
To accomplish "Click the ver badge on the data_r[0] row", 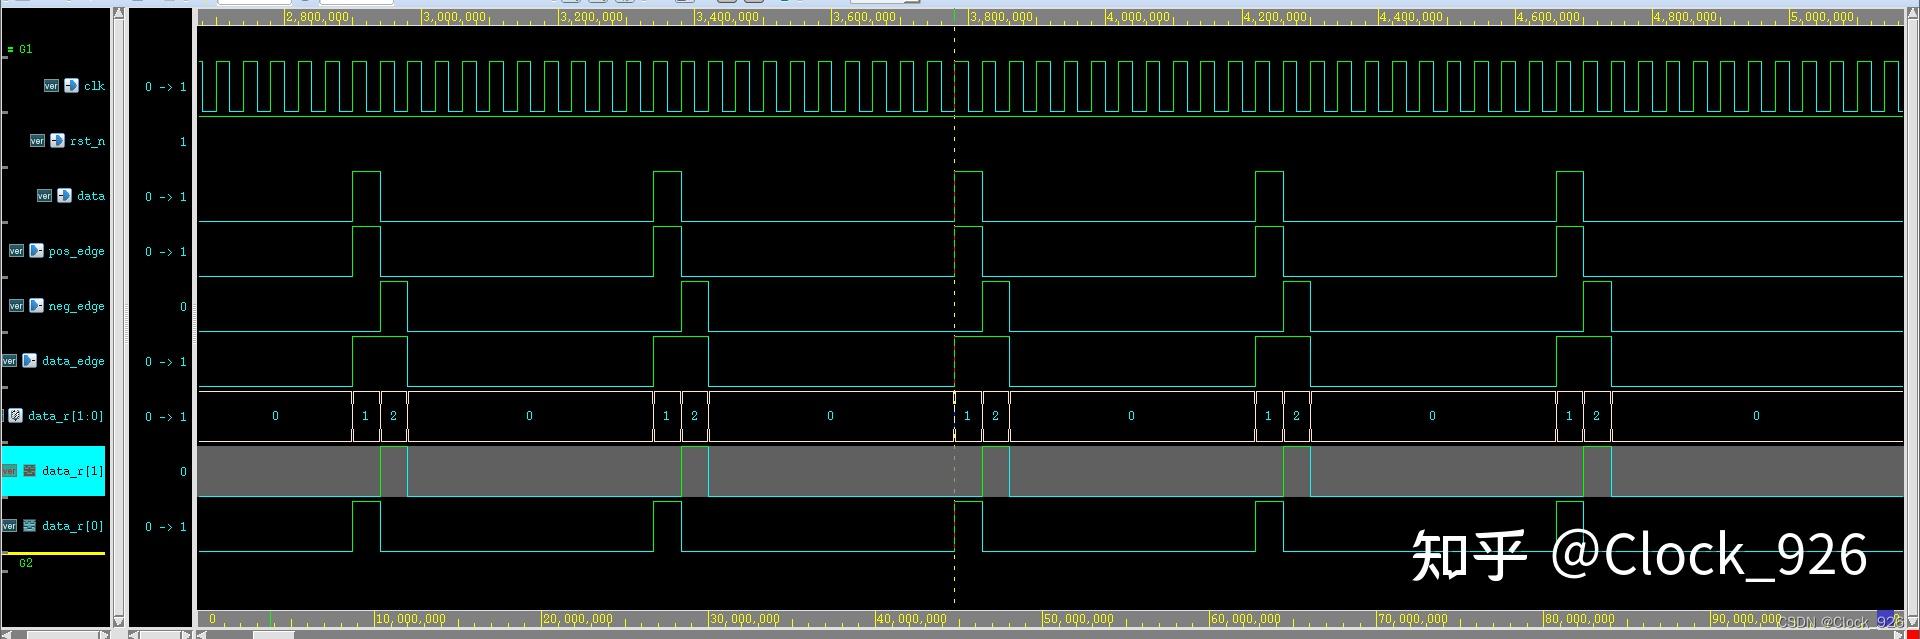I will tap(9, 526).
